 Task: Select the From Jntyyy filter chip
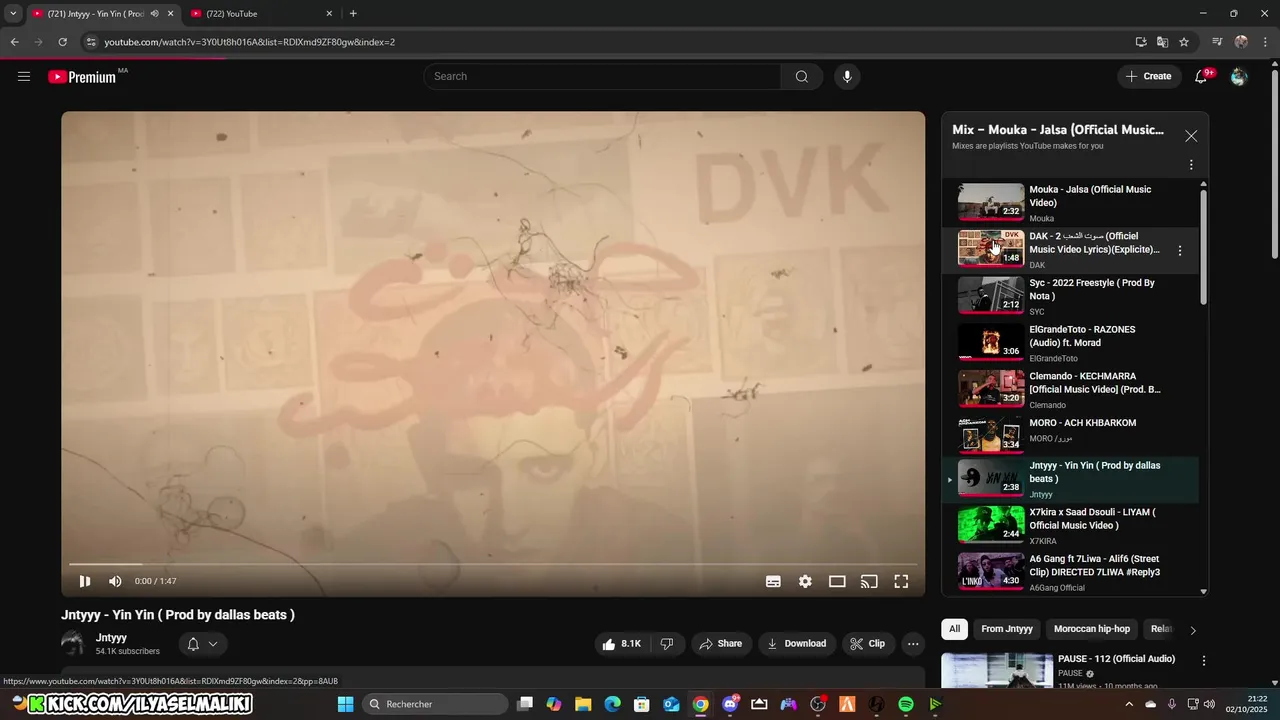coord(1007,629)
